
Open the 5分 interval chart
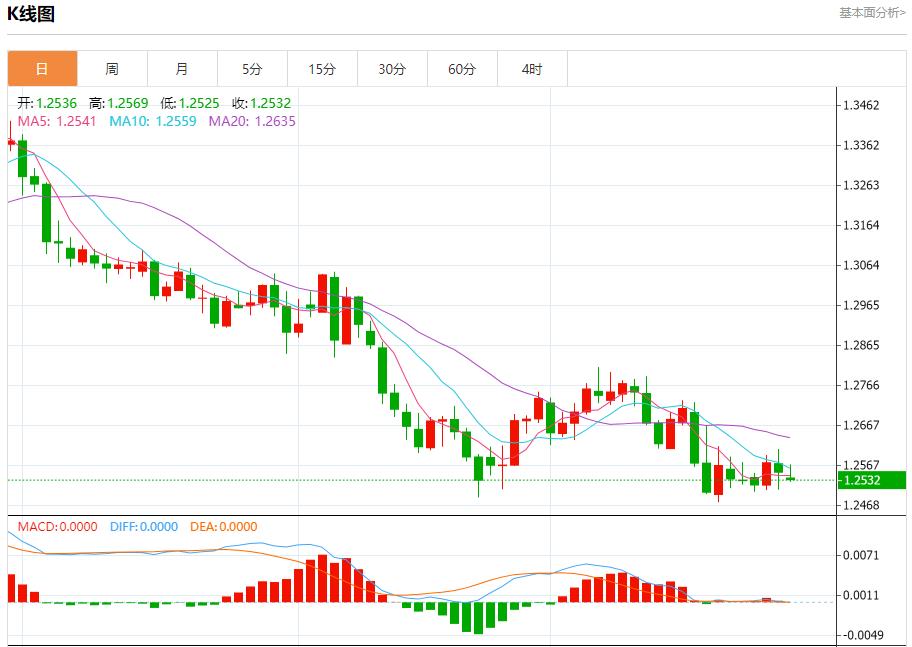(x=252, y=69)
